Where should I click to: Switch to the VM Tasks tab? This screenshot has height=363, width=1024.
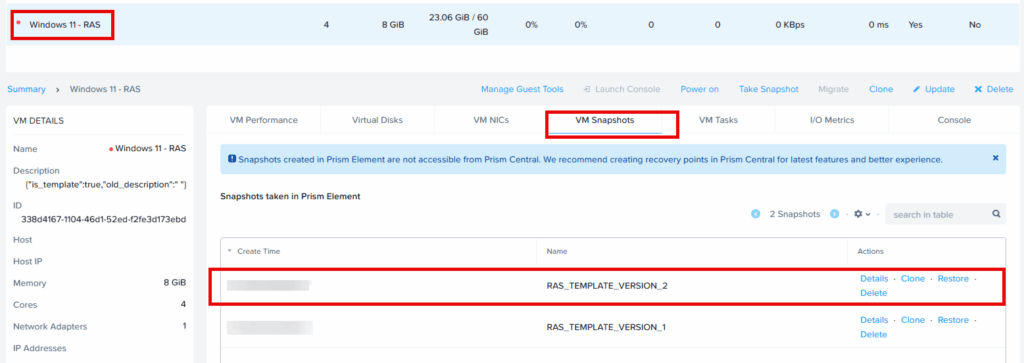coord(718,120)
